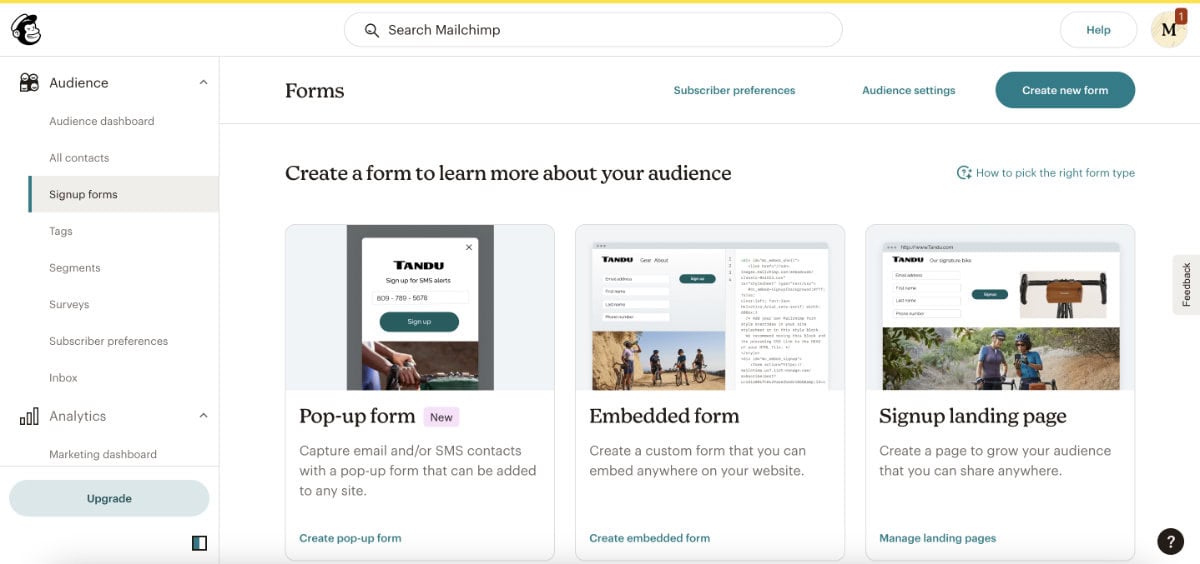This screenshot has width=1200, height=564.
Task: Open Marketing dashboard in the sidebar
Action: click(103, 454)
